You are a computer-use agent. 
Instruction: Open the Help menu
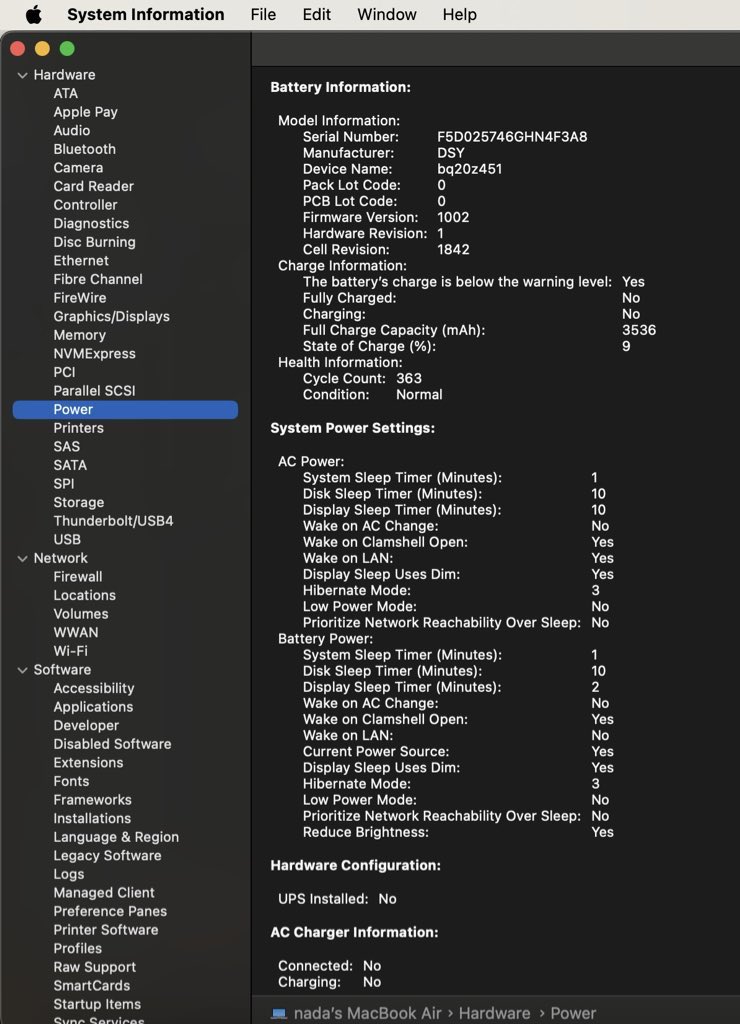click(459, 14)
